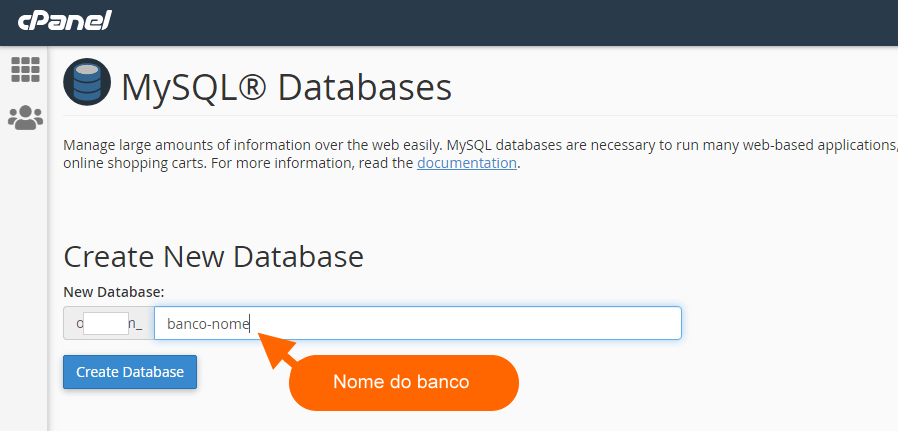
Task: Open the documentation link
Action: coord(467,163)
